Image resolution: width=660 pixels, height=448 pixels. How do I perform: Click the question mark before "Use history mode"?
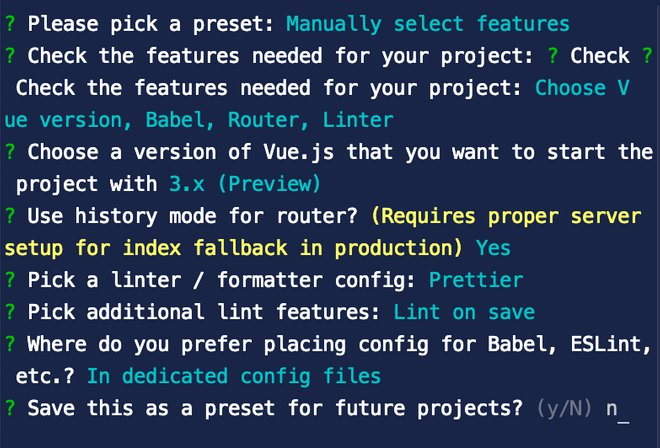pyautogui.click(x=9, y=216)
